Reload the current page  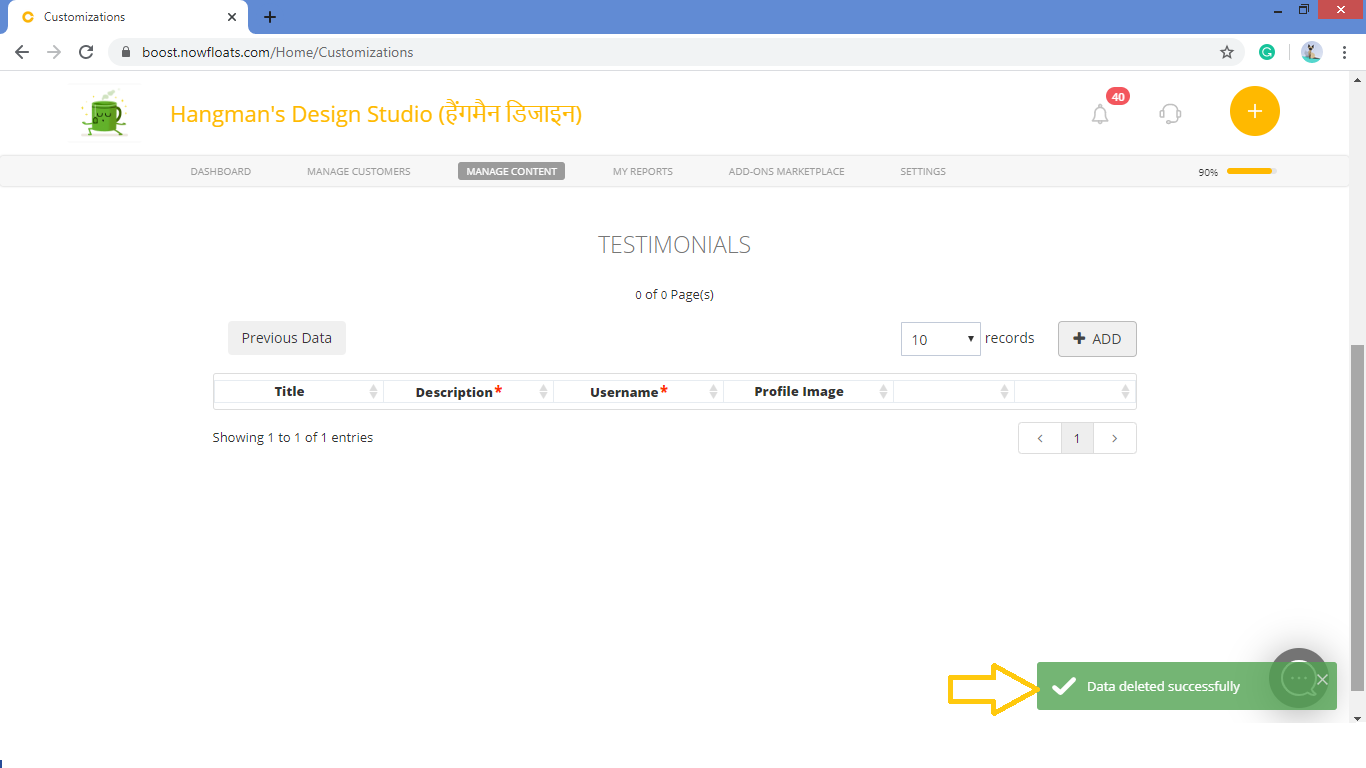click(x=86, y=52)
